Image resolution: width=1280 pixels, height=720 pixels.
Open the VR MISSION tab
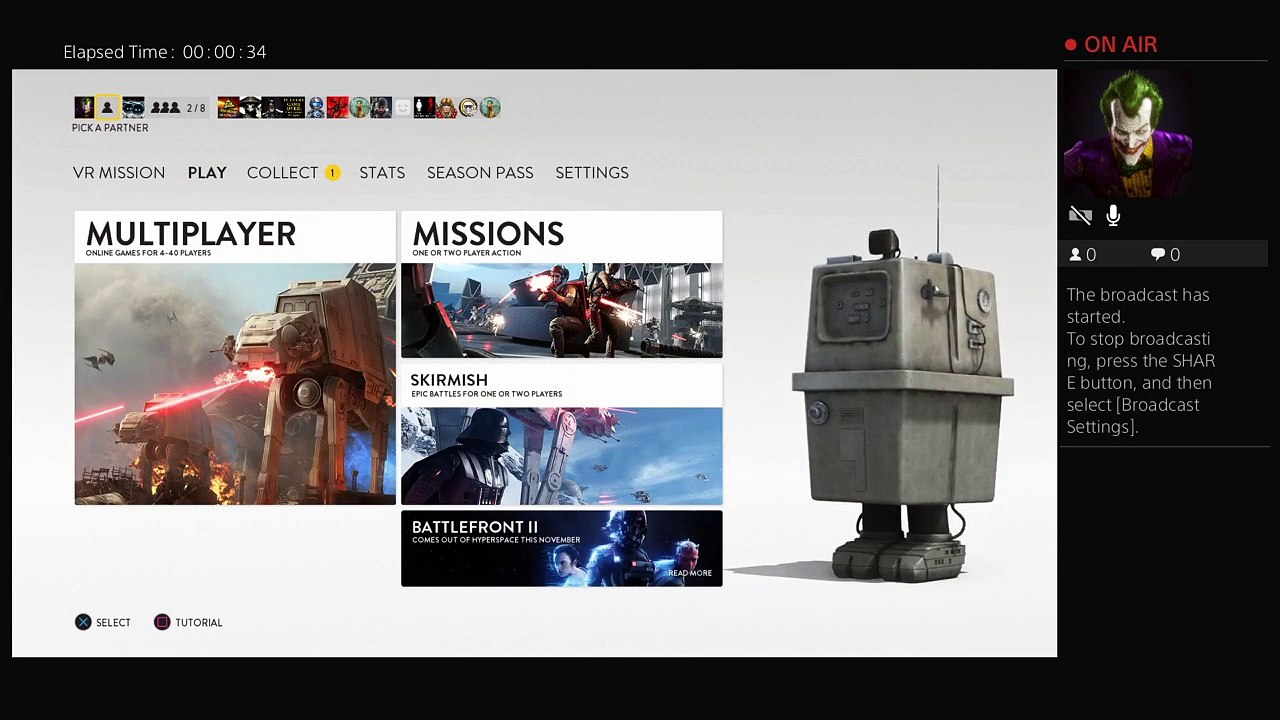[x=119, y=173]
